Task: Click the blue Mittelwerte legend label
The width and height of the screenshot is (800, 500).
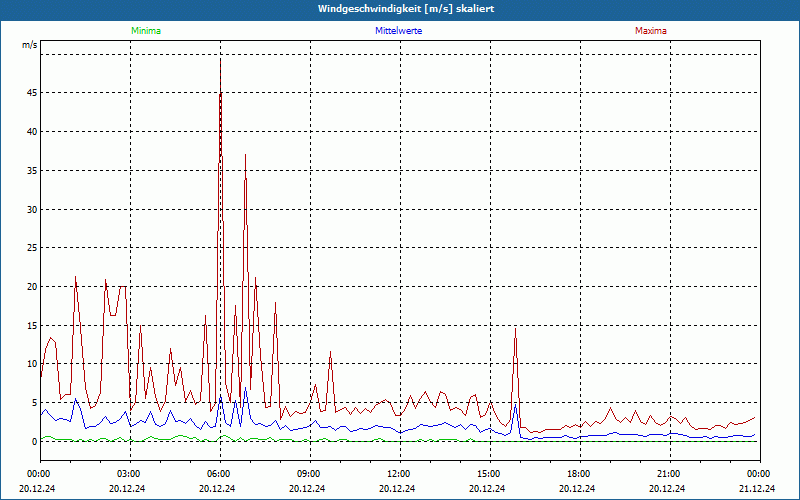Action: [x=399, y=31]
